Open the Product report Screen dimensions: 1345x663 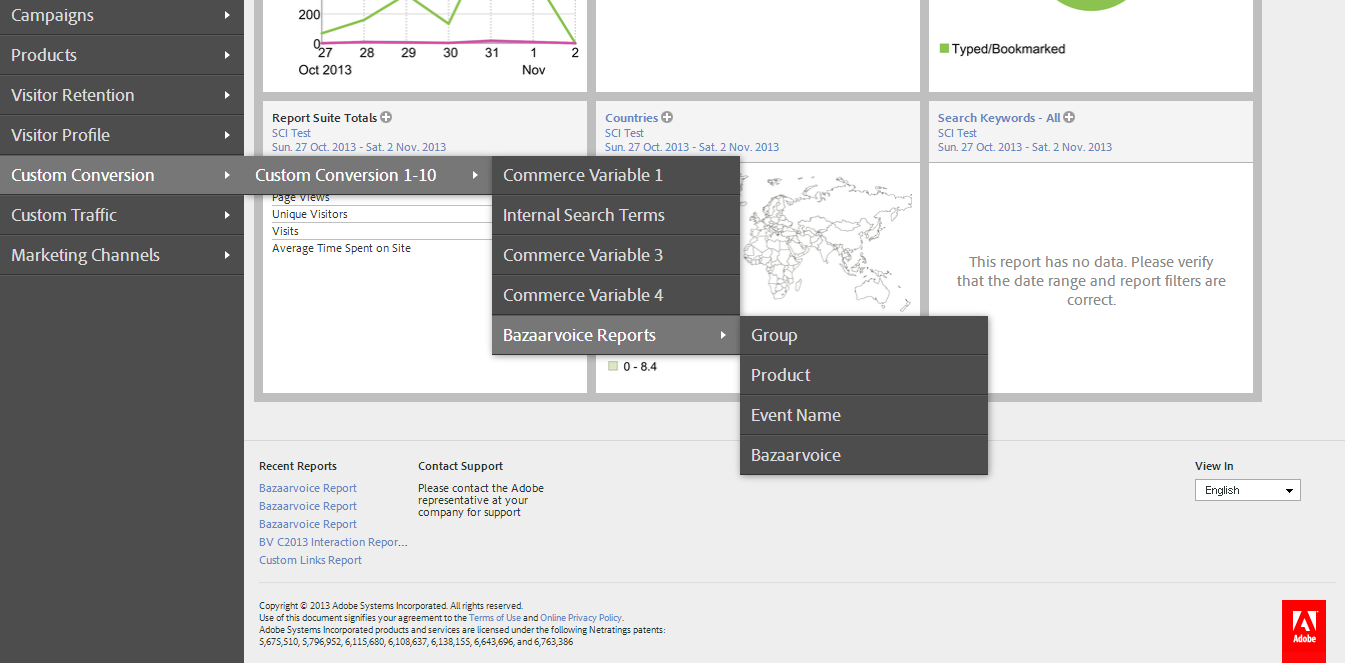(864, 375)
